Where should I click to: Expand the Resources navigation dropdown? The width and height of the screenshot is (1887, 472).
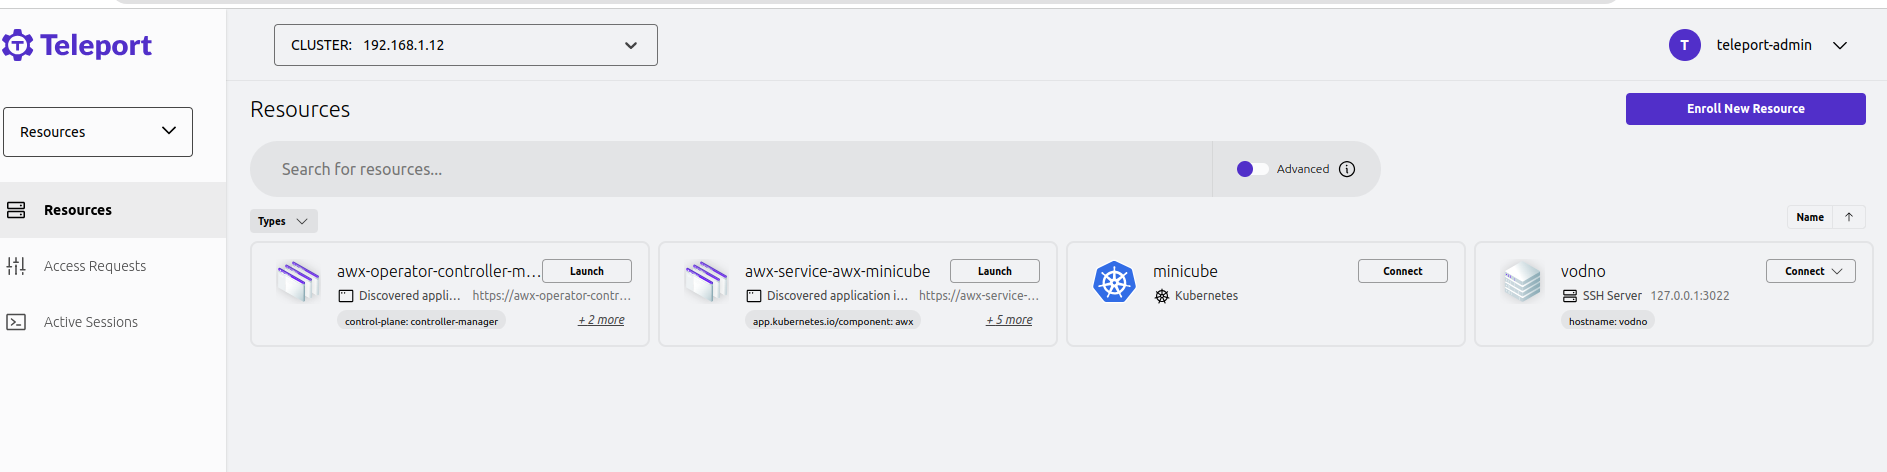point(98,132)
